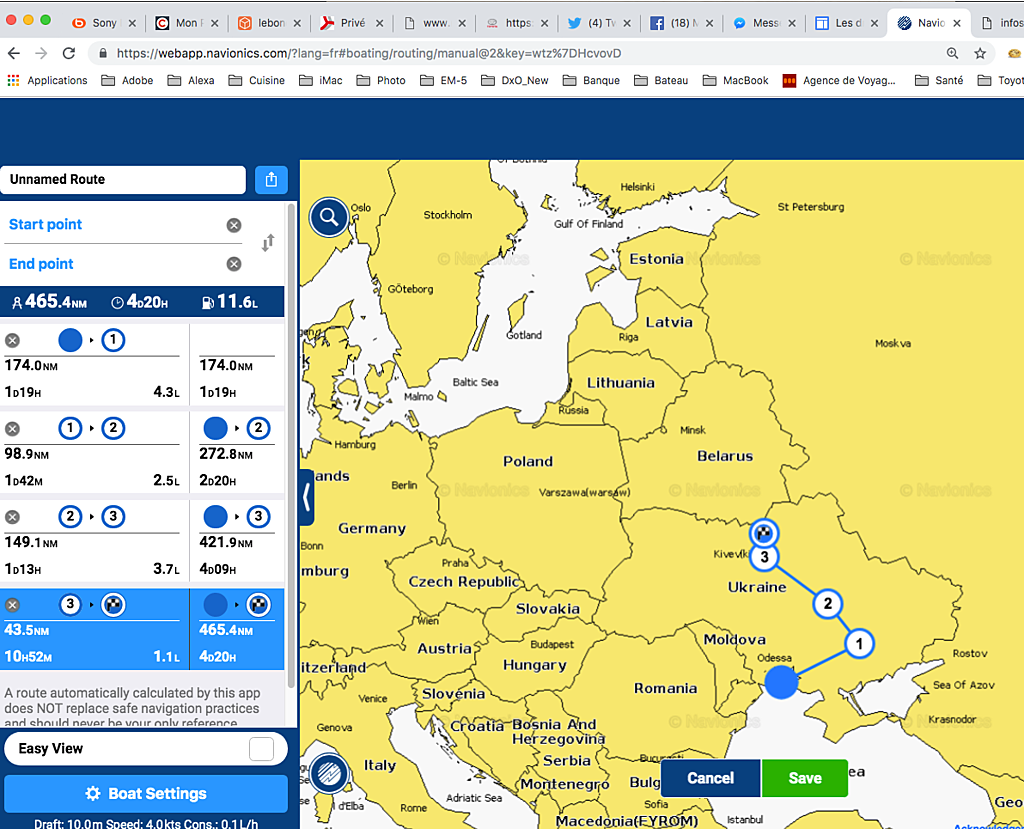Open the Applications bookmarks shortcut

pos(47,80)
